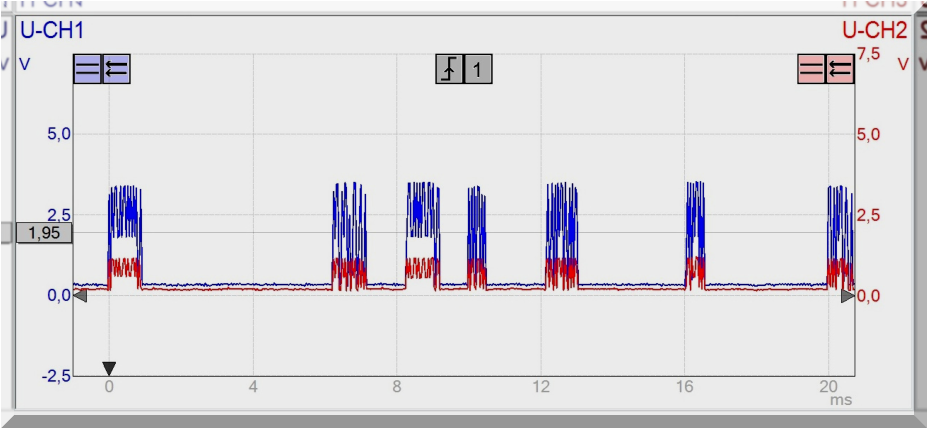Click the 1,95 trigger level marker
928x429 pixels.
click(41, 232)
